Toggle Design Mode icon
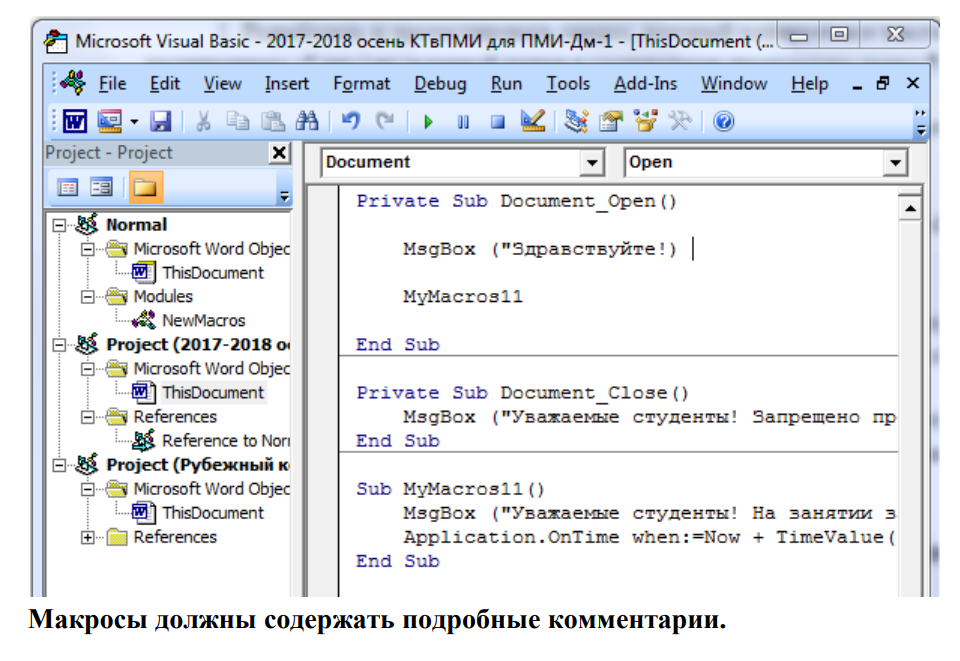This screenshot has width=960, height=661. coord(532,122)
